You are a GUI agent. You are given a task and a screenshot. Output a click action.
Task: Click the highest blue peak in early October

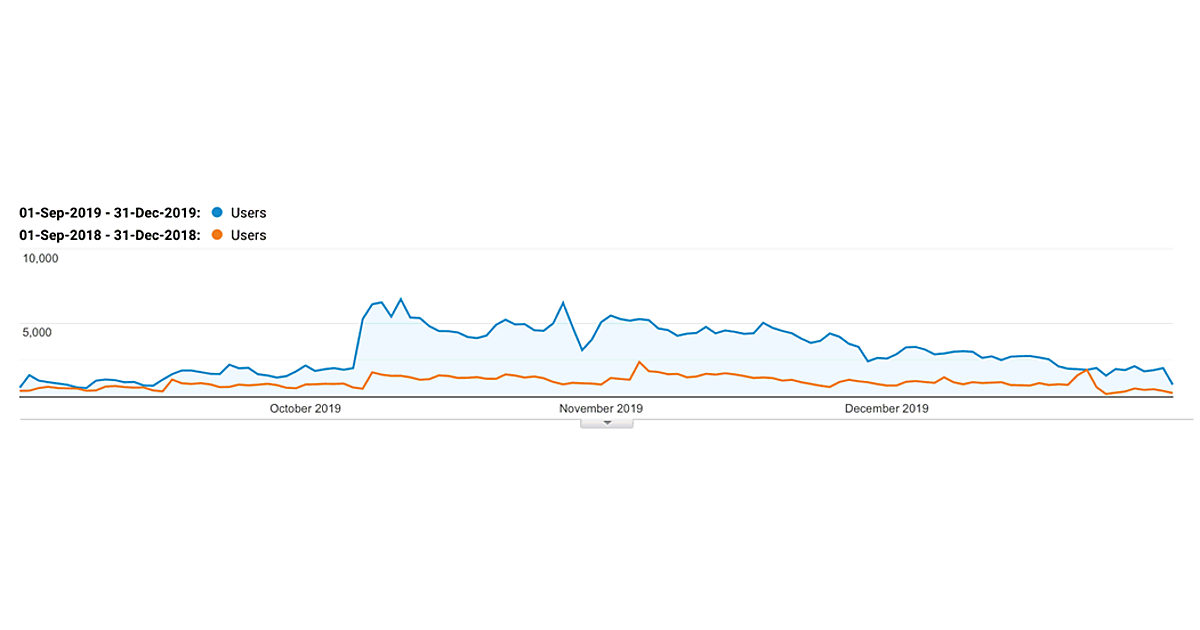[x=401, y=299]
